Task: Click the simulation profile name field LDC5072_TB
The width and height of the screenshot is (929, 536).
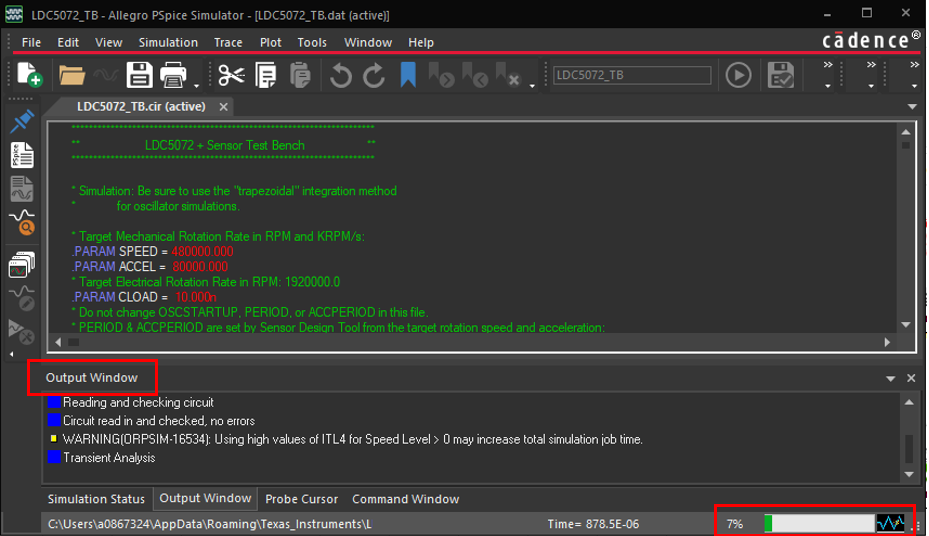Action: [x=632, y=75]
